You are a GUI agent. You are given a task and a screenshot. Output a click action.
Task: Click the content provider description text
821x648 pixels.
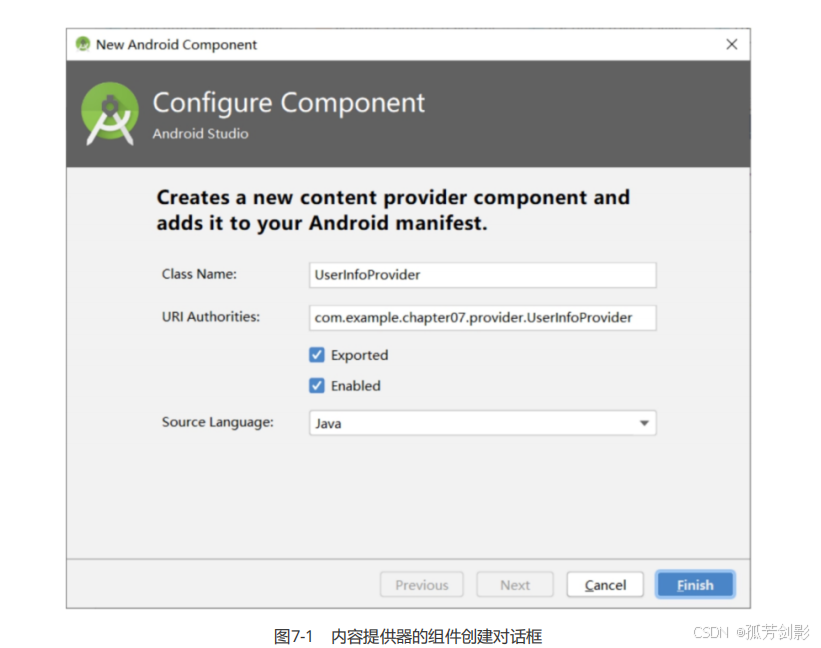(x=393, y=210)
